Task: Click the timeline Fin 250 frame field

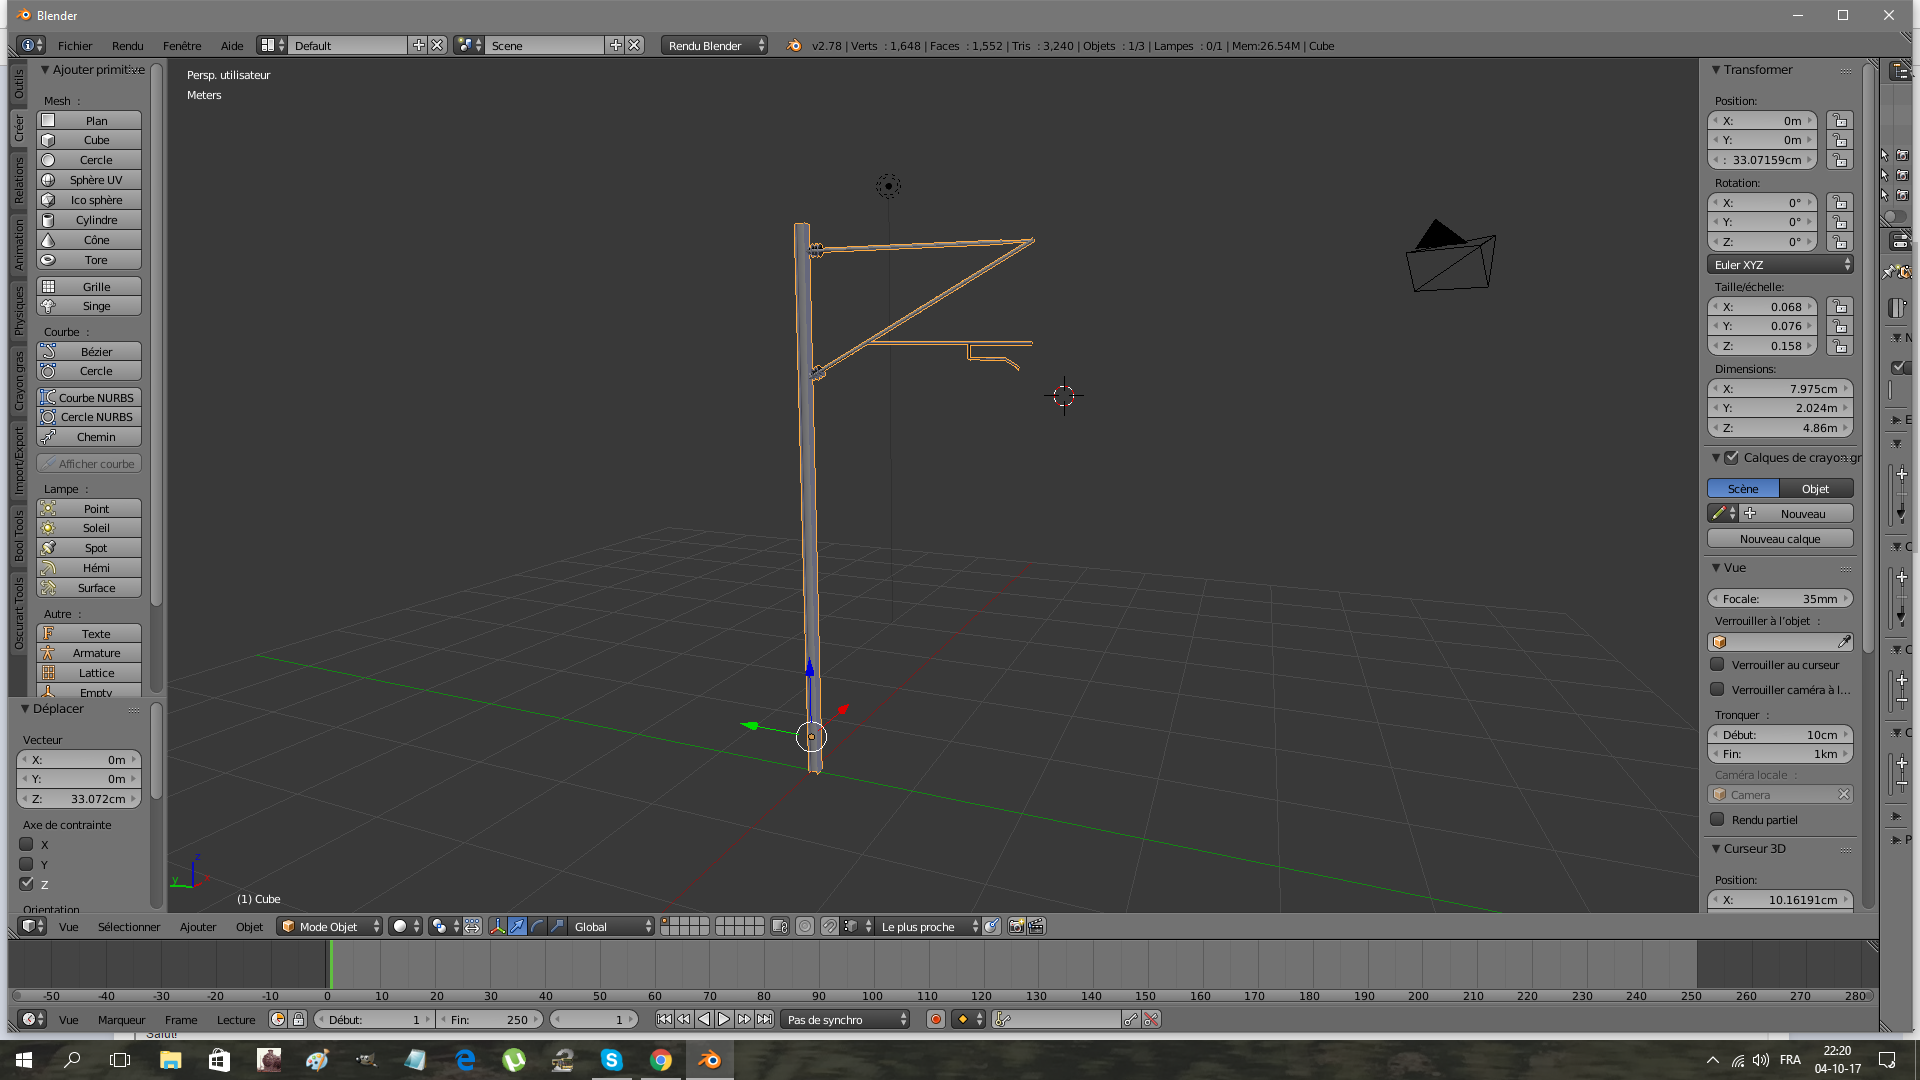Action: pyautogui.click(x=490, y=1019)
